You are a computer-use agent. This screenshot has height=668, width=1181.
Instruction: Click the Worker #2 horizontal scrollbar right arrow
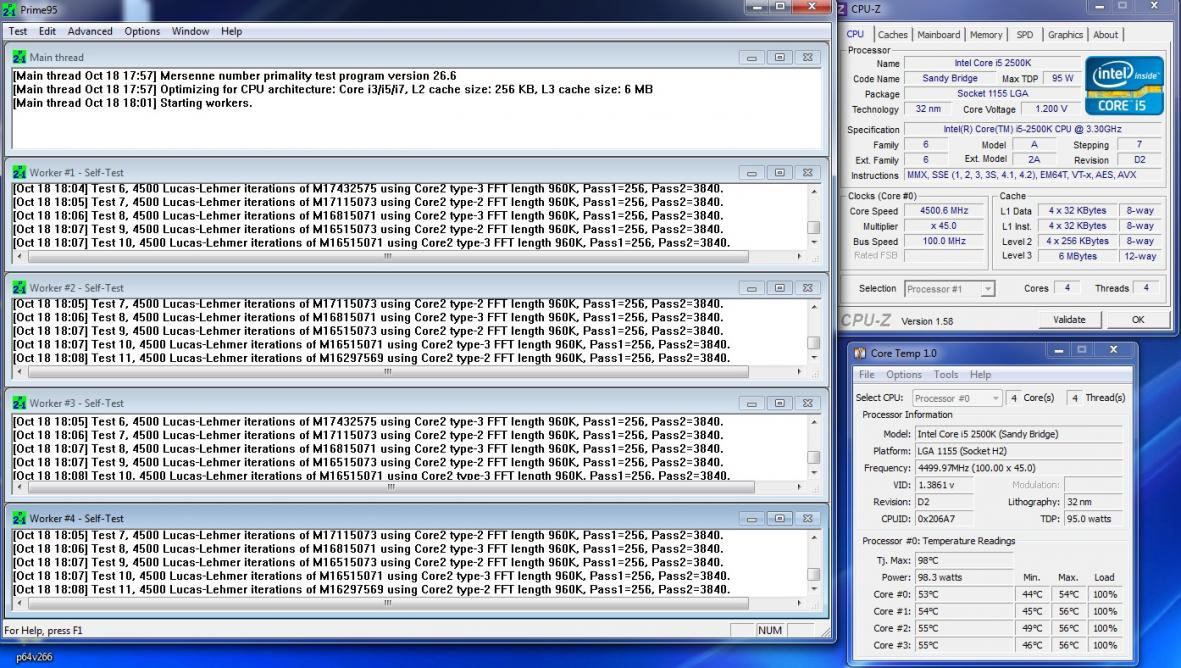(799, 371)
